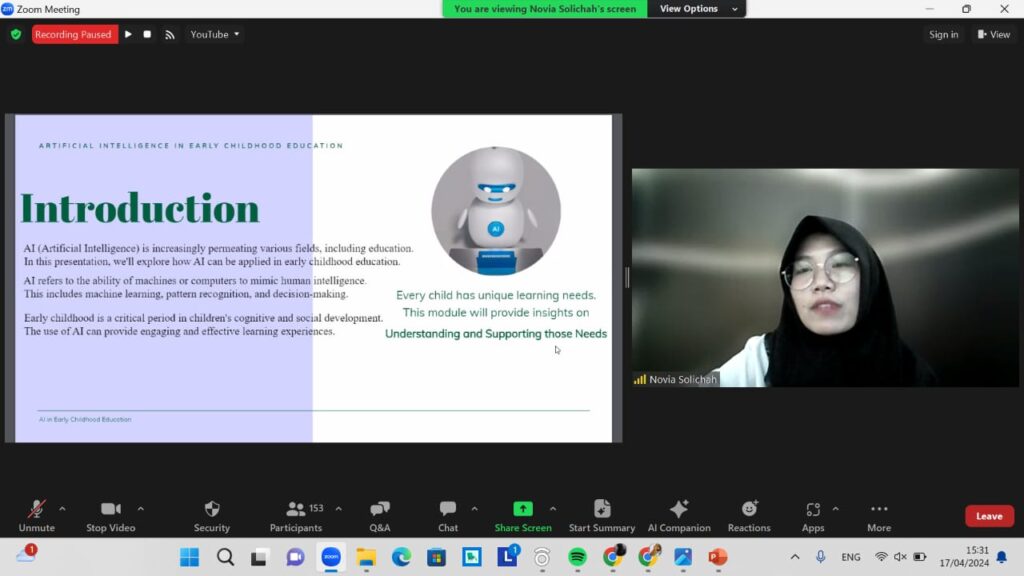Open the Participants panel
The height and width of the screenshot is (576, 1024).
point(295,509)
